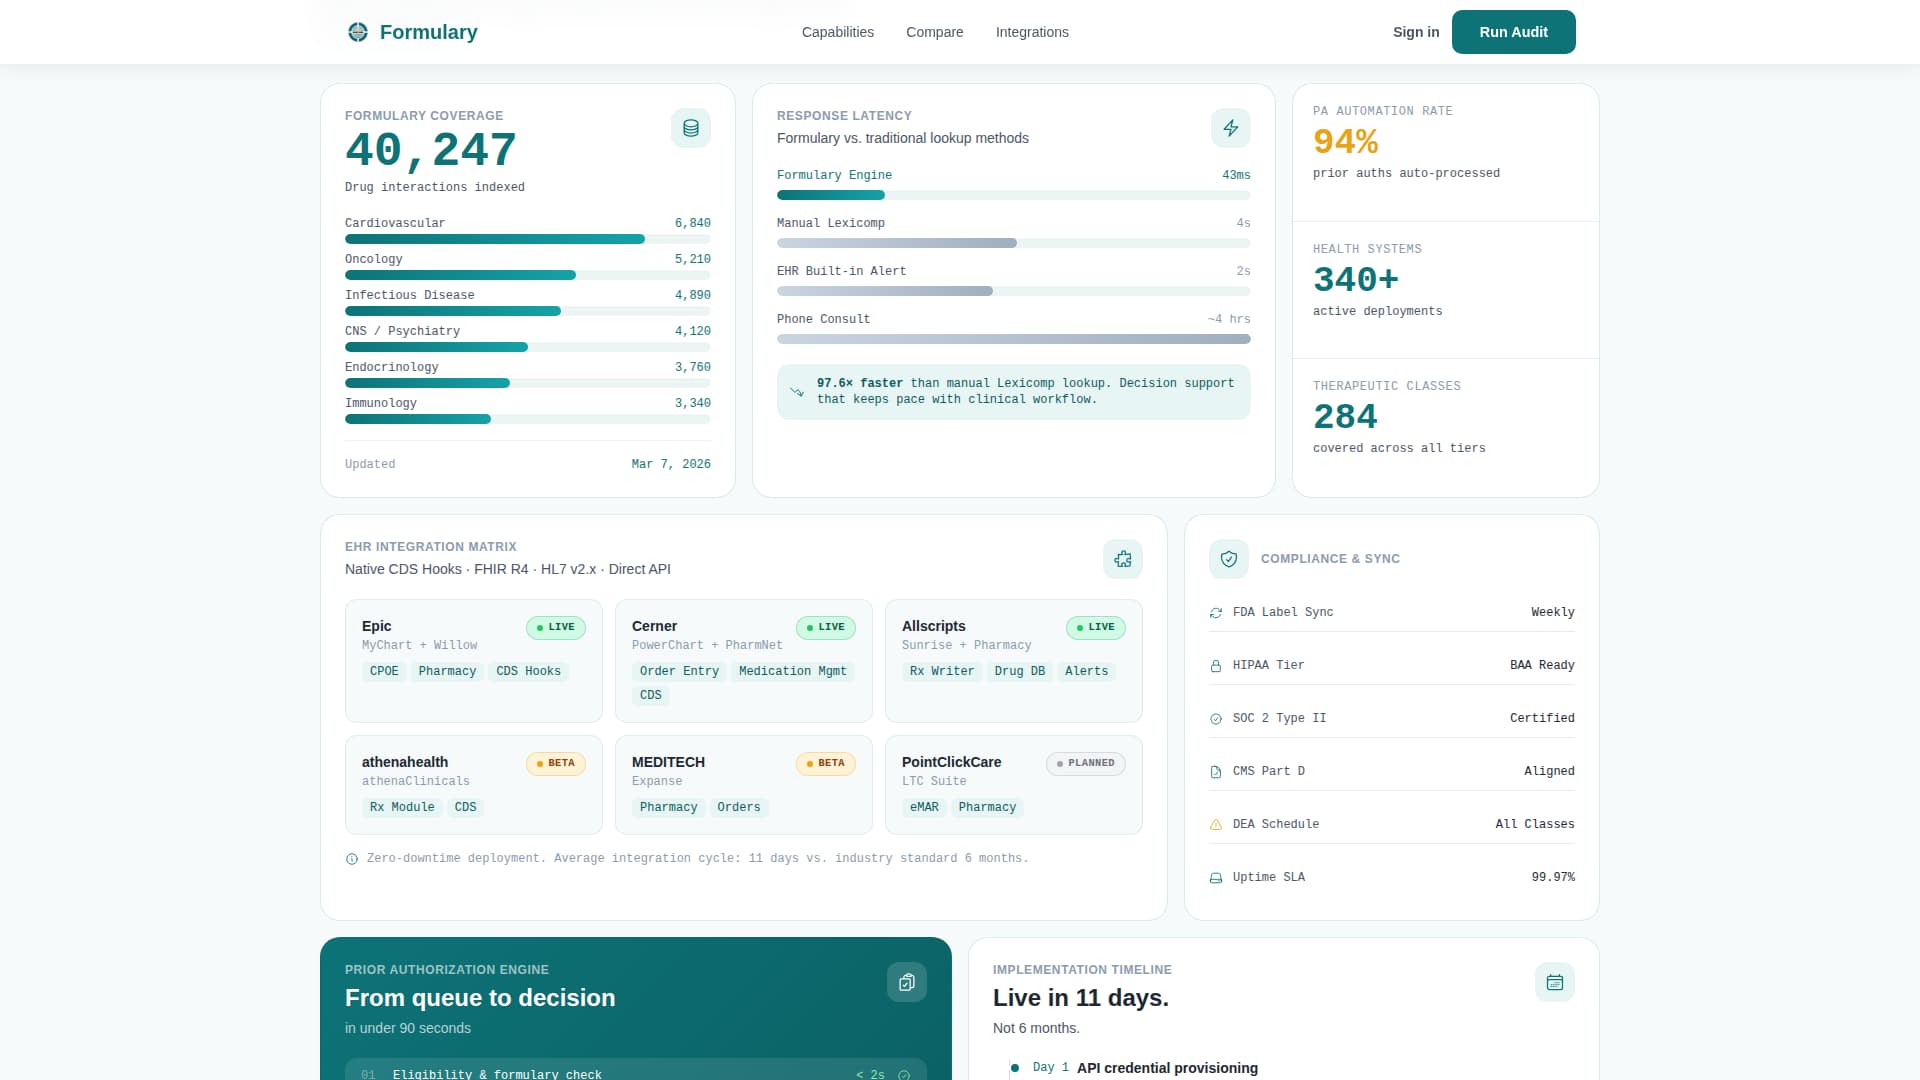This screenshot has height=1080, width=1920.
Task: Click the database icon in Formulary Coverage
Action: click(691, 128)
